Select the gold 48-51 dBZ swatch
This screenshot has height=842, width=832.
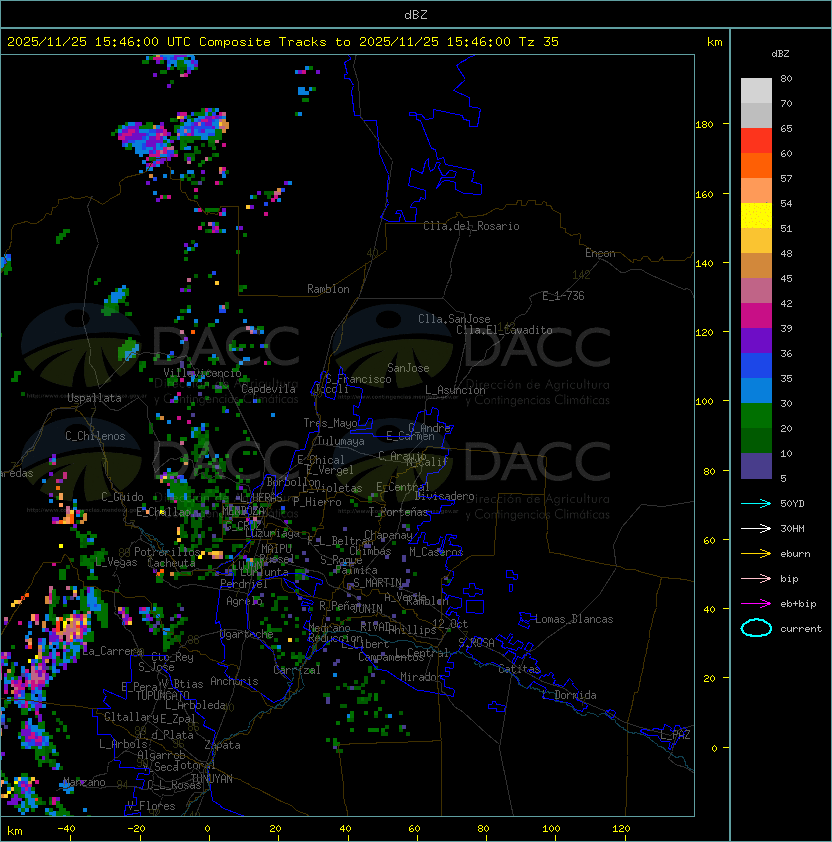[x=756, y=241]
